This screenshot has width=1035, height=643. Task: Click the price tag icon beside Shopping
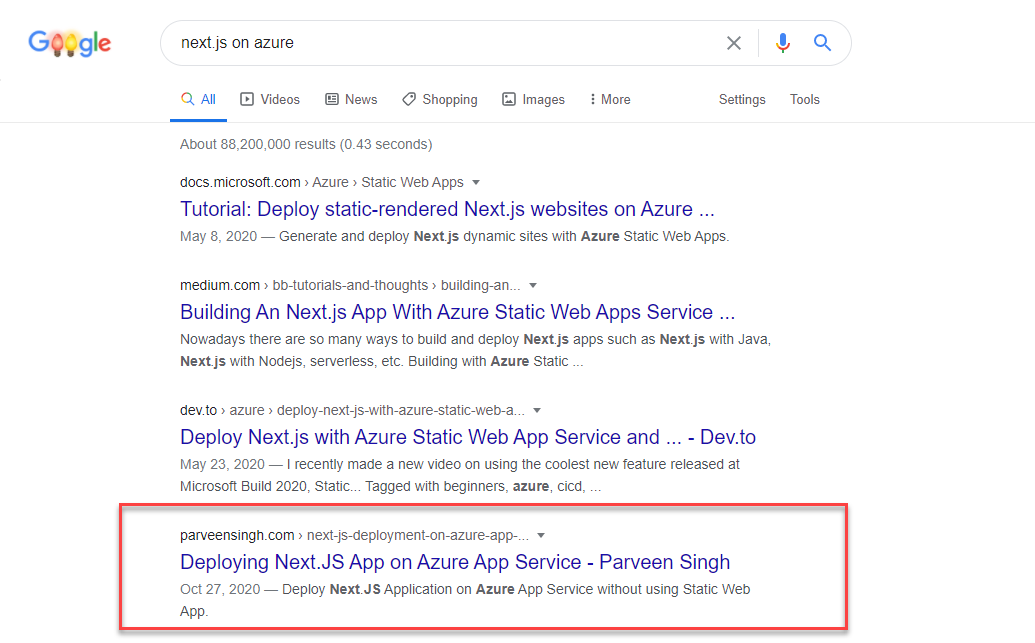click(x=408, y=99)
